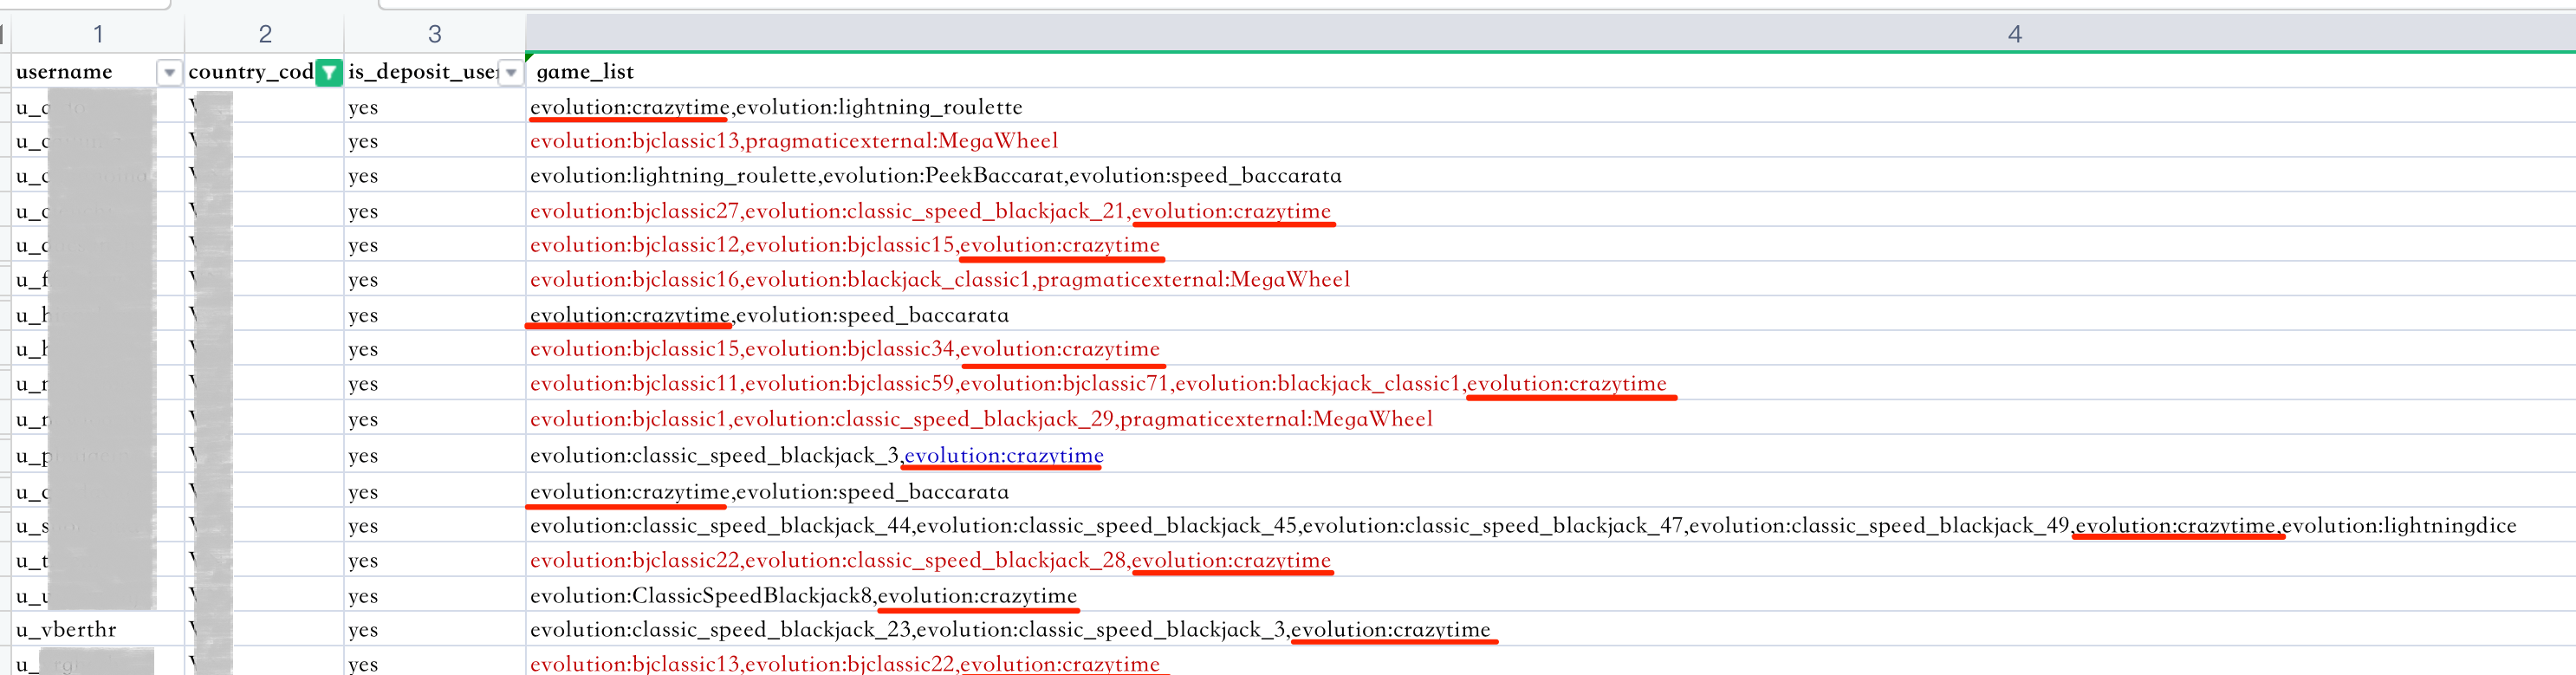Select cell with bjclassic13,pragmaticexternal:MegaWheel list
This screenshot has height=675, width=2576.
pos(1551,141)
